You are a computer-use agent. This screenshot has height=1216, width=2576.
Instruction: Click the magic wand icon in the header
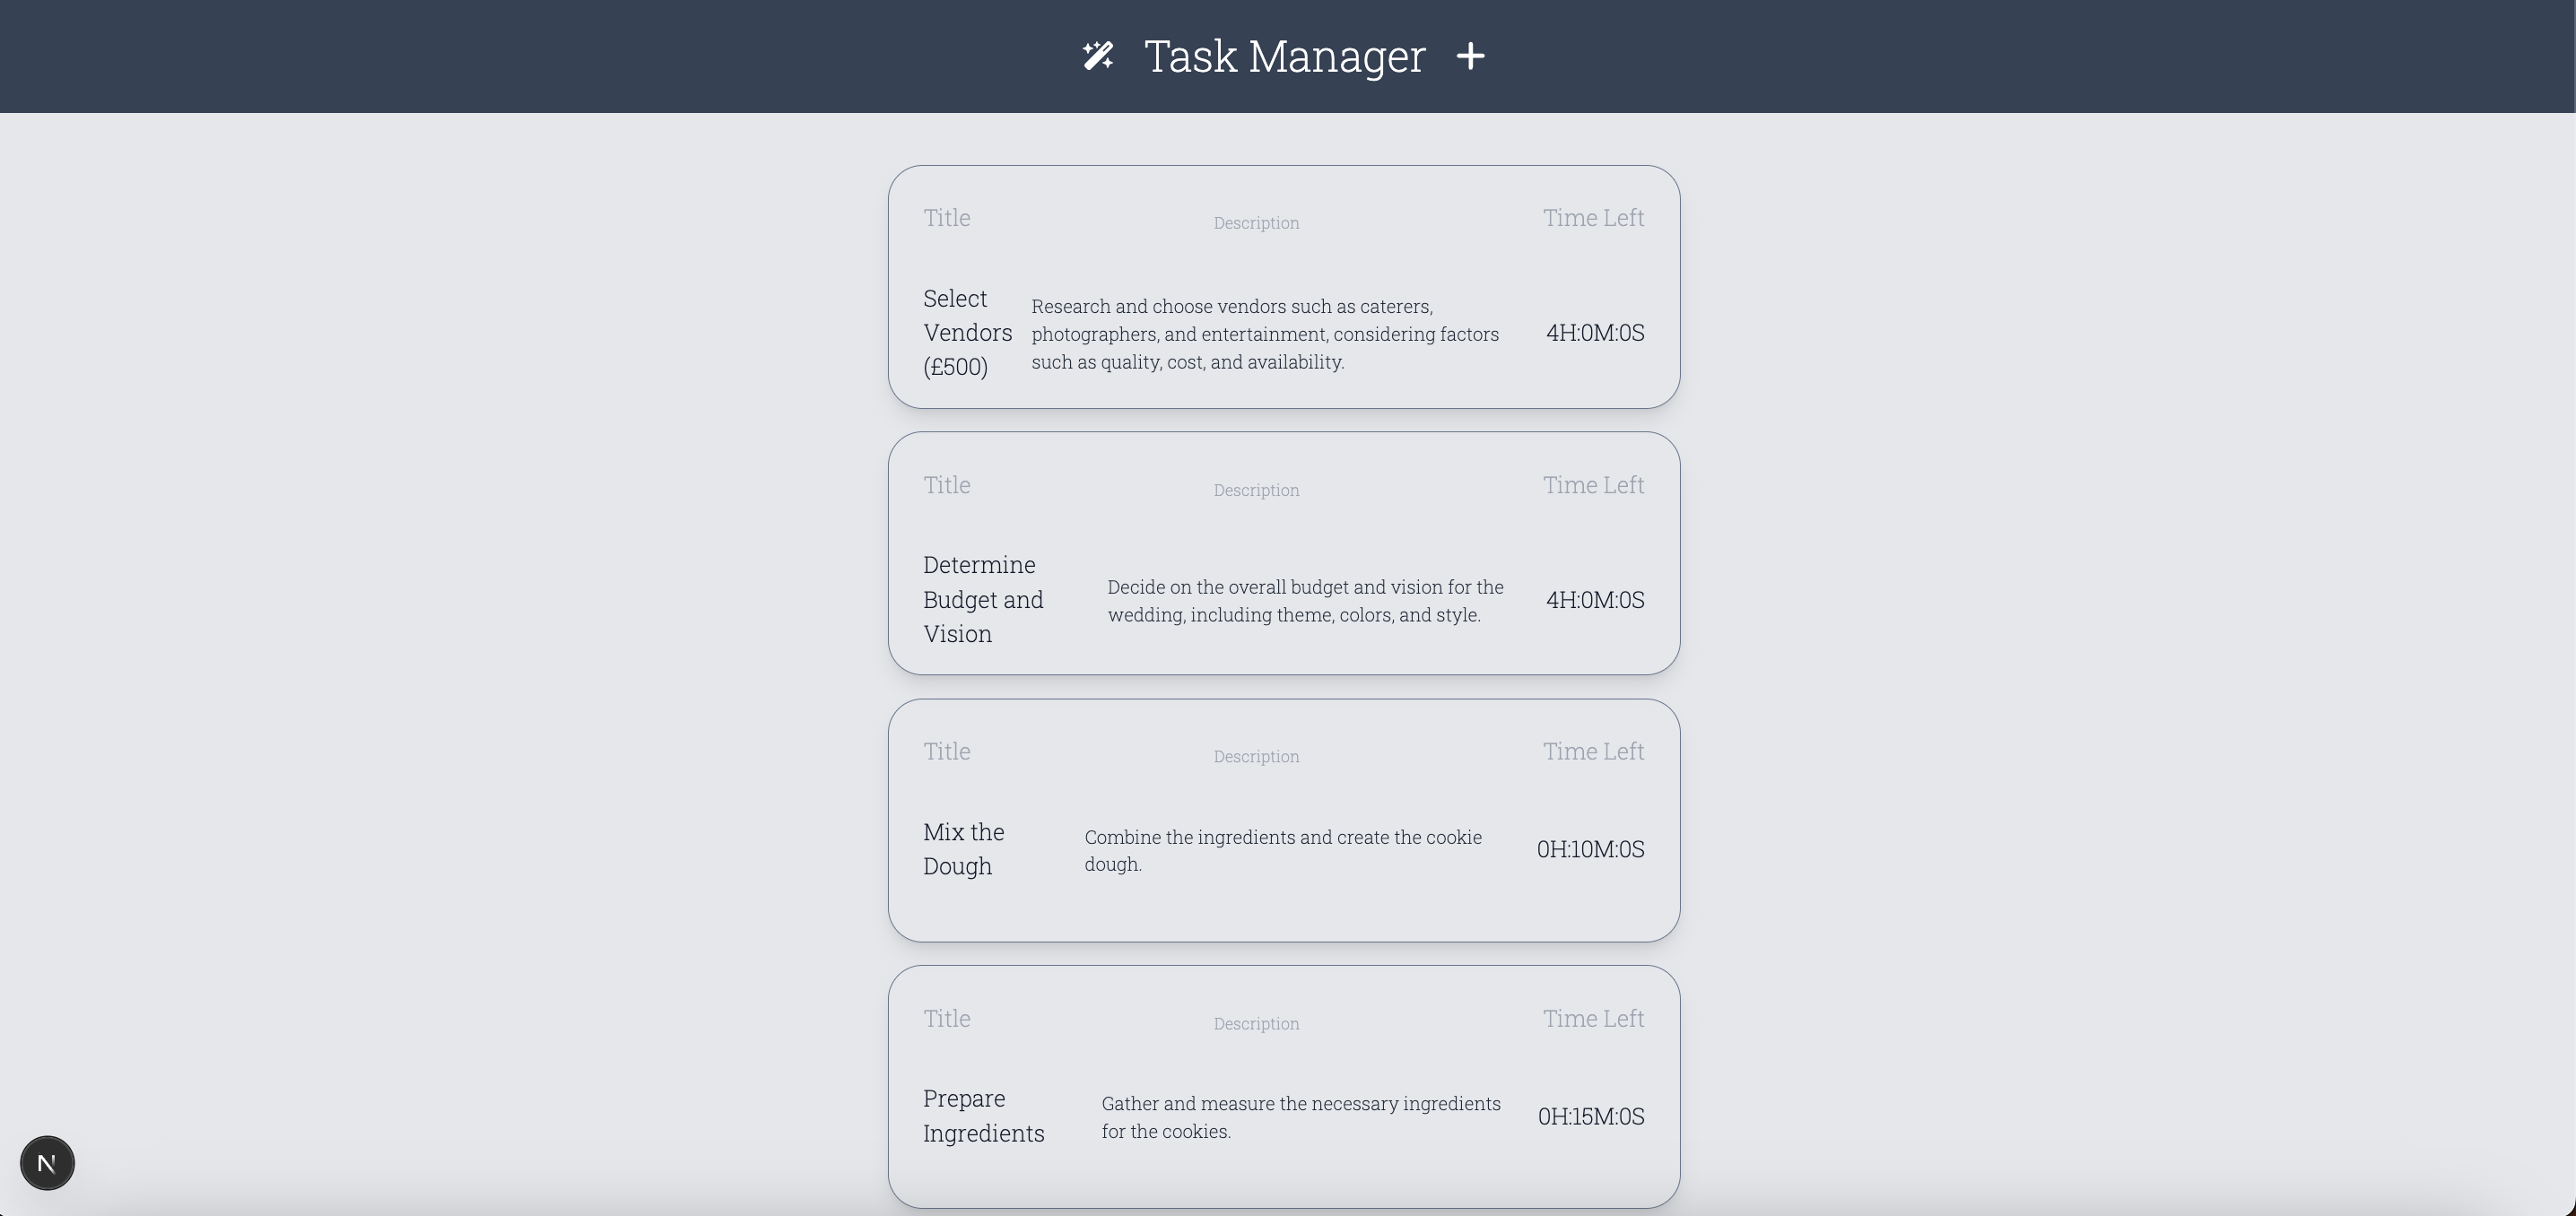click(x=1100, y=56)
